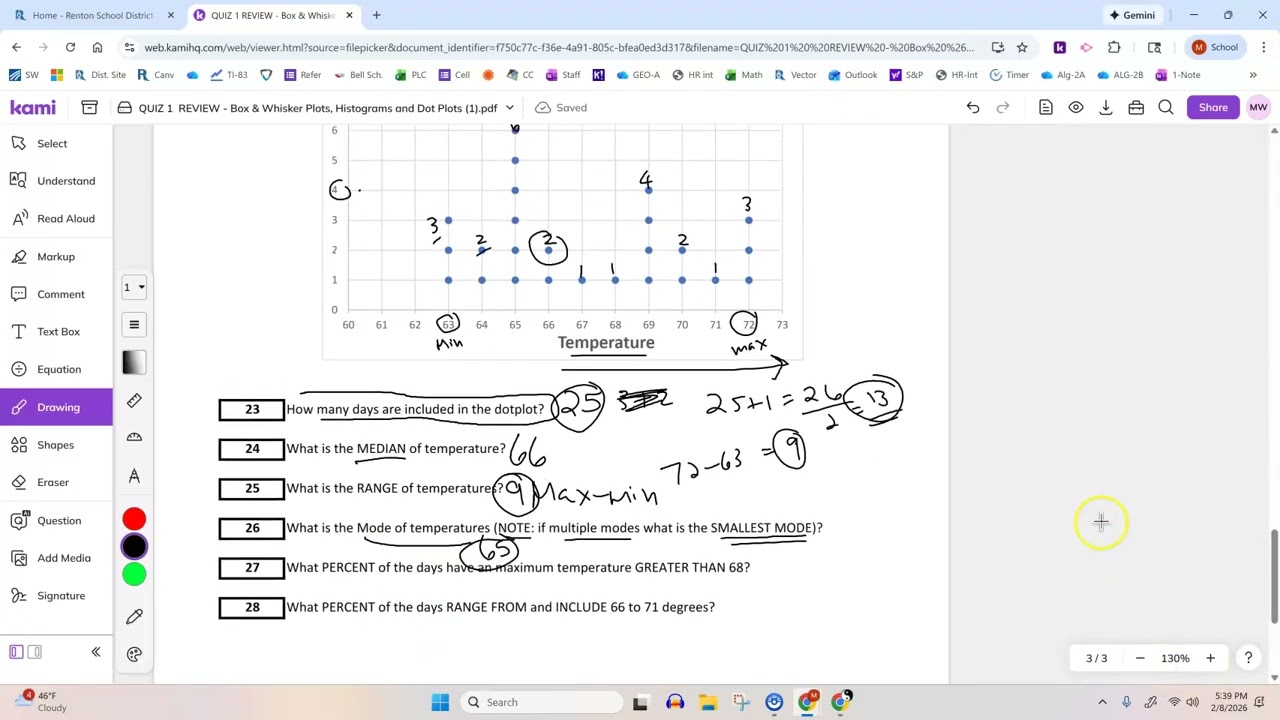Click the address bar URL
The height and width of the screenshot is (720, 1280).
[x=559, y=47]
